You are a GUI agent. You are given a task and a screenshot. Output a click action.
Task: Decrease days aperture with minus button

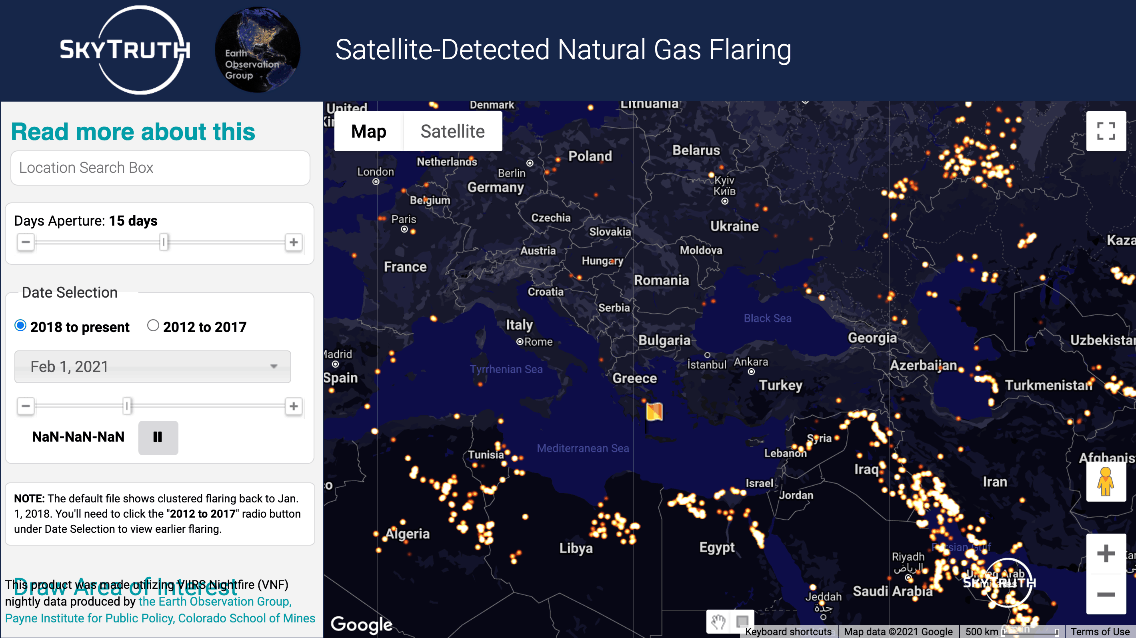[x=25, y=242]
